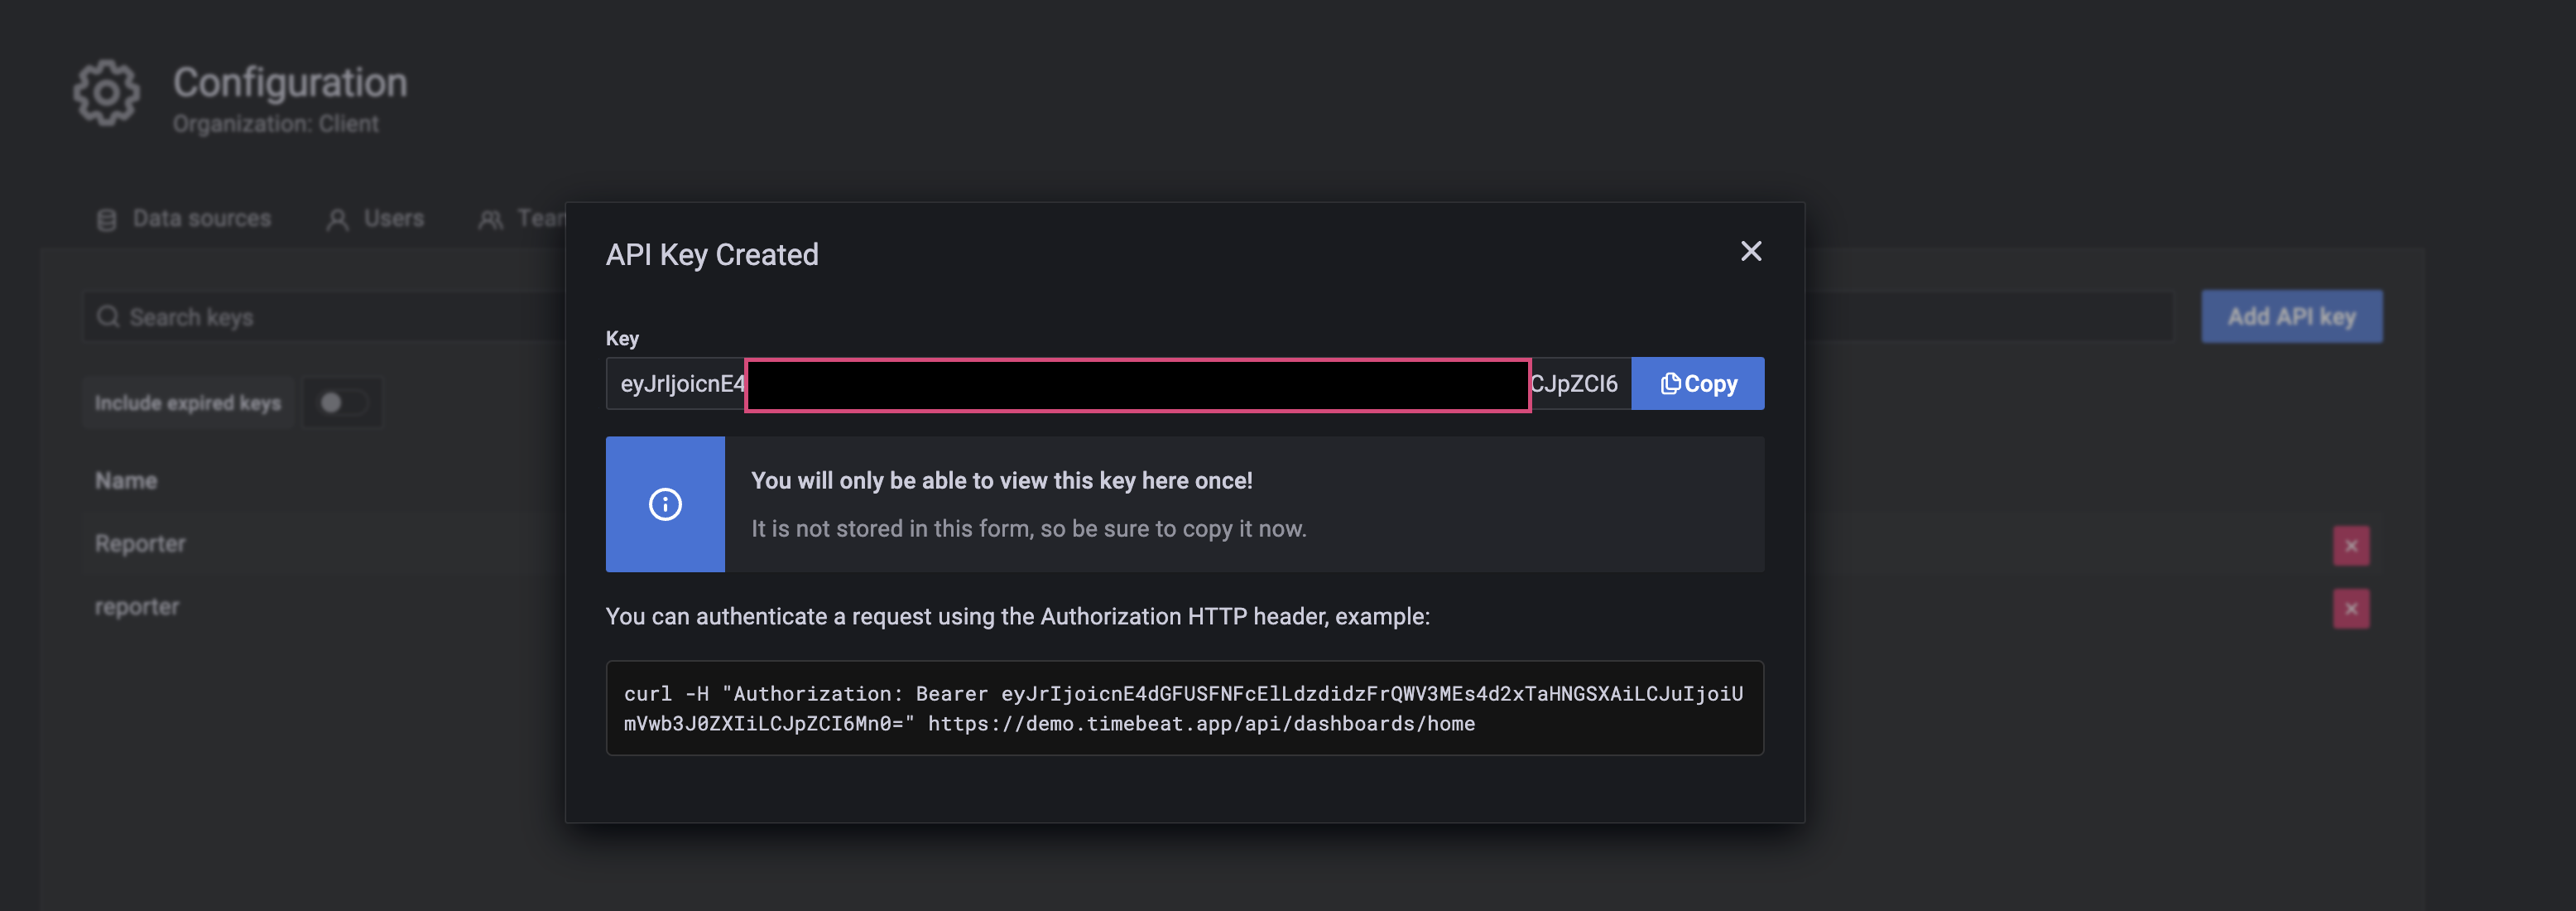The image size is (2576, 911).
Task: Click the 'It is not stored in this form' text
Action: tap(1029, 528)
